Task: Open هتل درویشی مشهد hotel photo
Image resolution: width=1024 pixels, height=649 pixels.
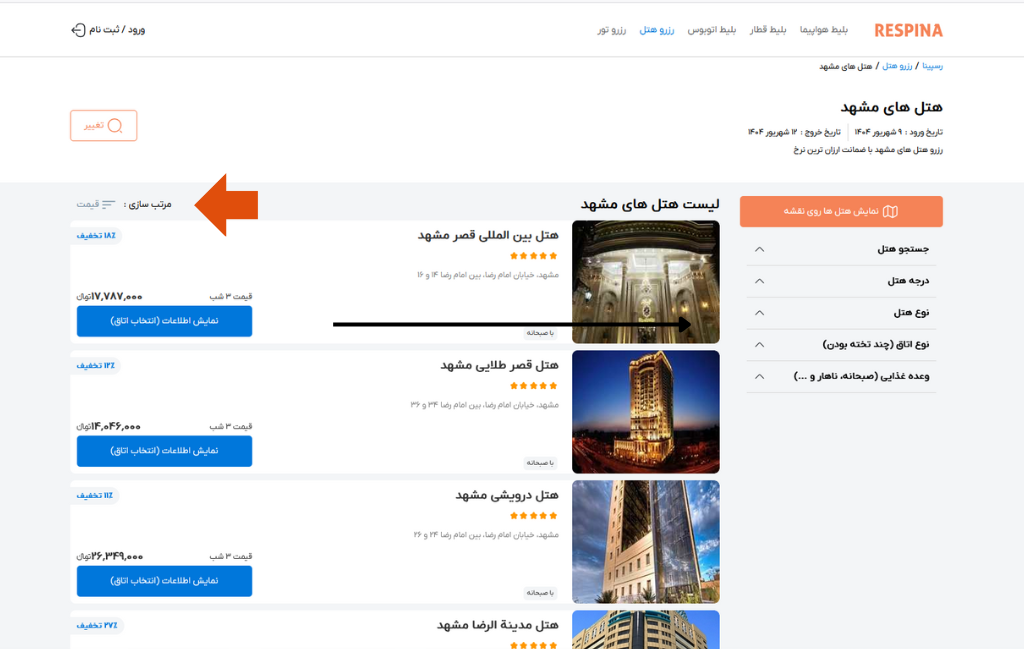Action: 645,541
